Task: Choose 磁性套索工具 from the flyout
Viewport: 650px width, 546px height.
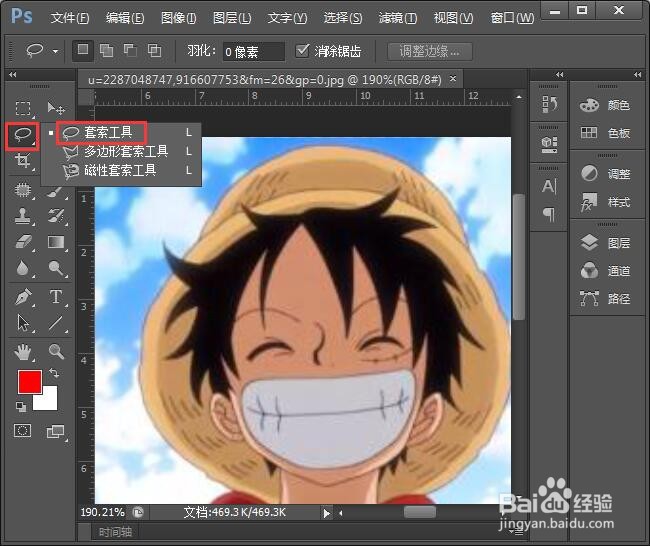Action: tap(121, 170)
